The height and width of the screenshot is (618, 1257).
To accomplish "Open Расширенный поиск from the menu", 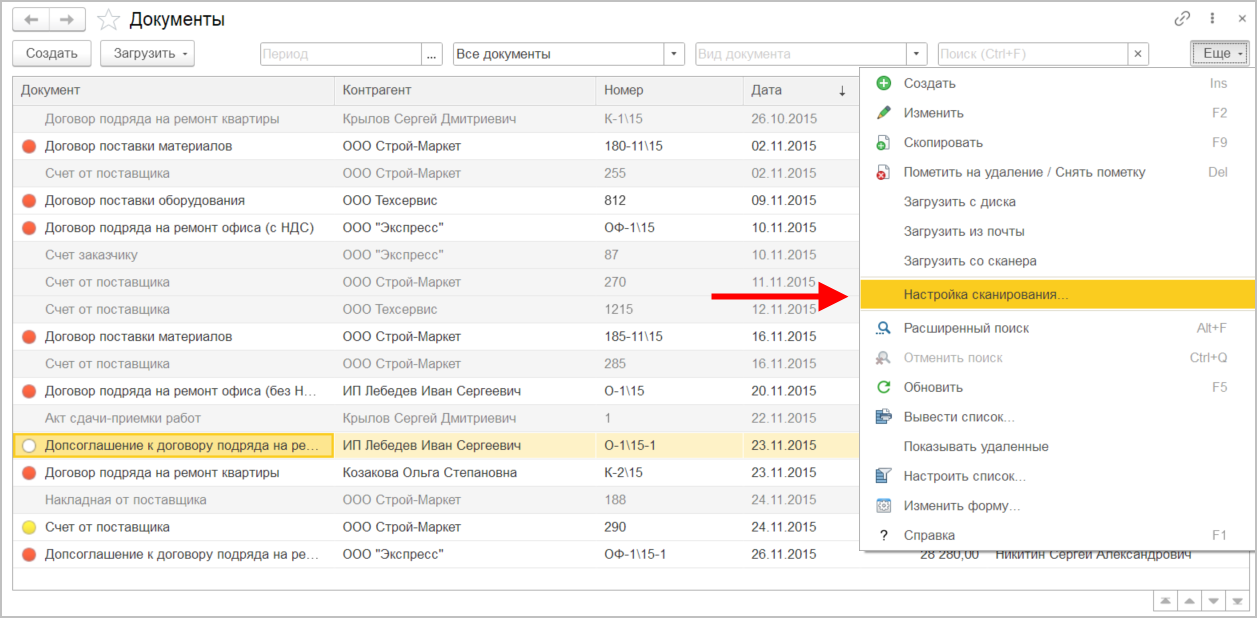I will tap(965, 328).
